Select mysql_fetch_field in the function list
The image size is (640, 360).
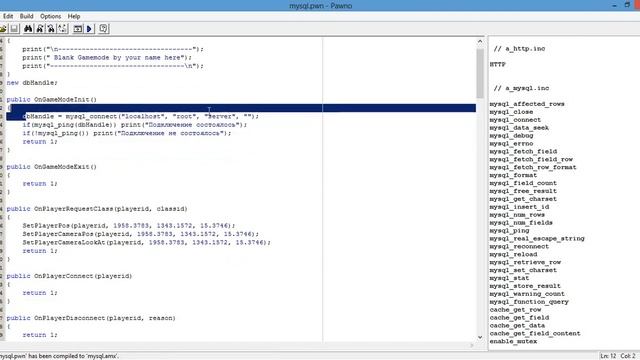tap(523, 151)
